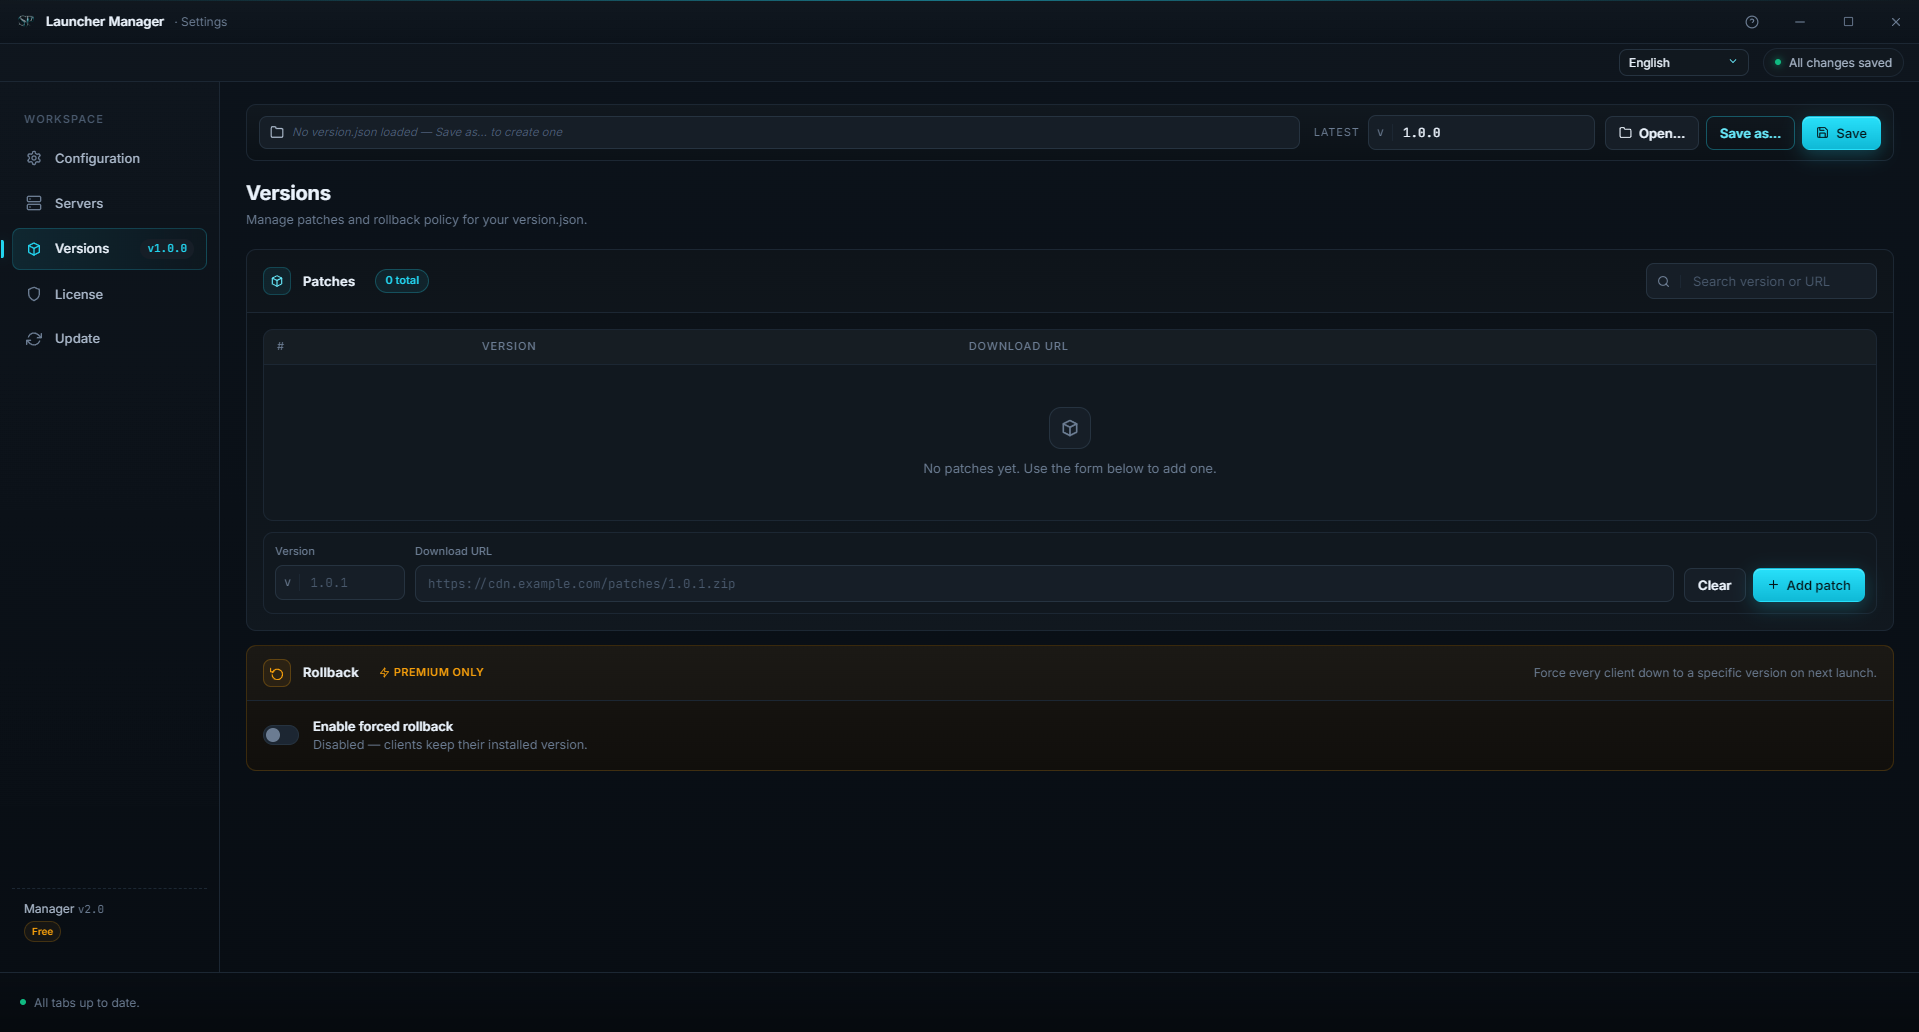Toggle Enable forced rollback switch
The width and height of the screenshot is (1919, 1032).
click(281, 735)
